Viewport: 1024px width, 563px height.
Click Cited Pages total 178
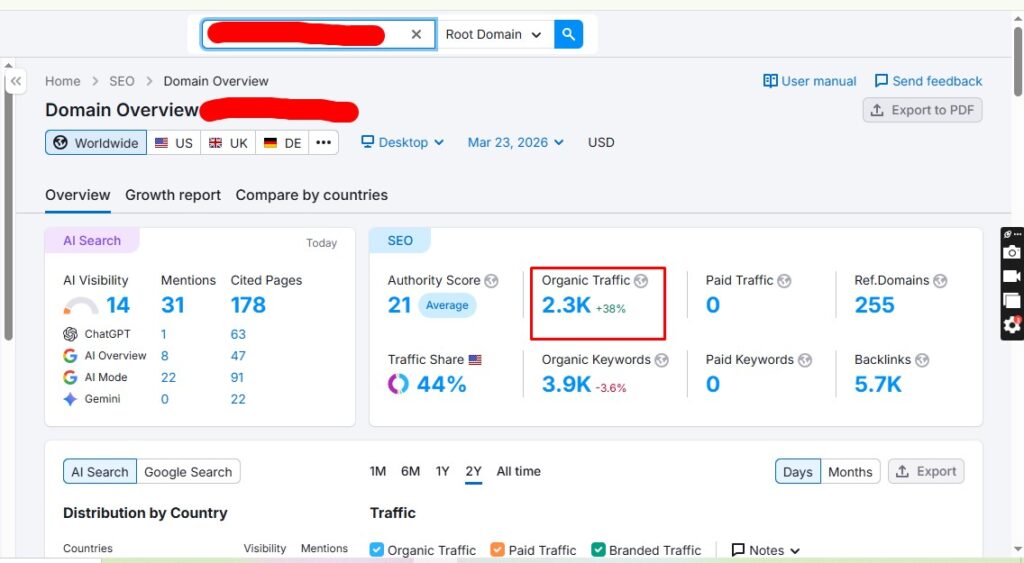point(248,305)
